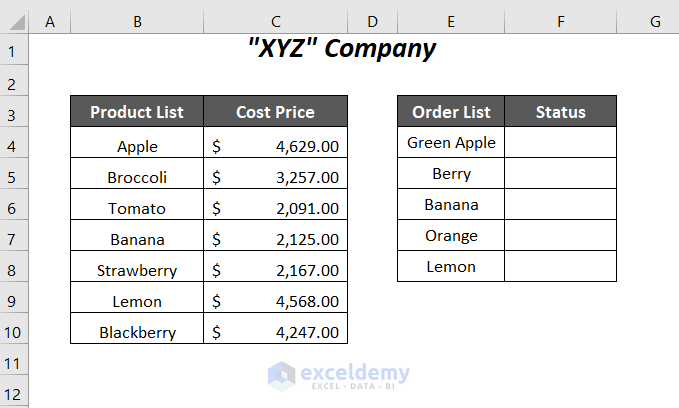
Task: Select the Broccoli cell
Action: pos(137,178)
